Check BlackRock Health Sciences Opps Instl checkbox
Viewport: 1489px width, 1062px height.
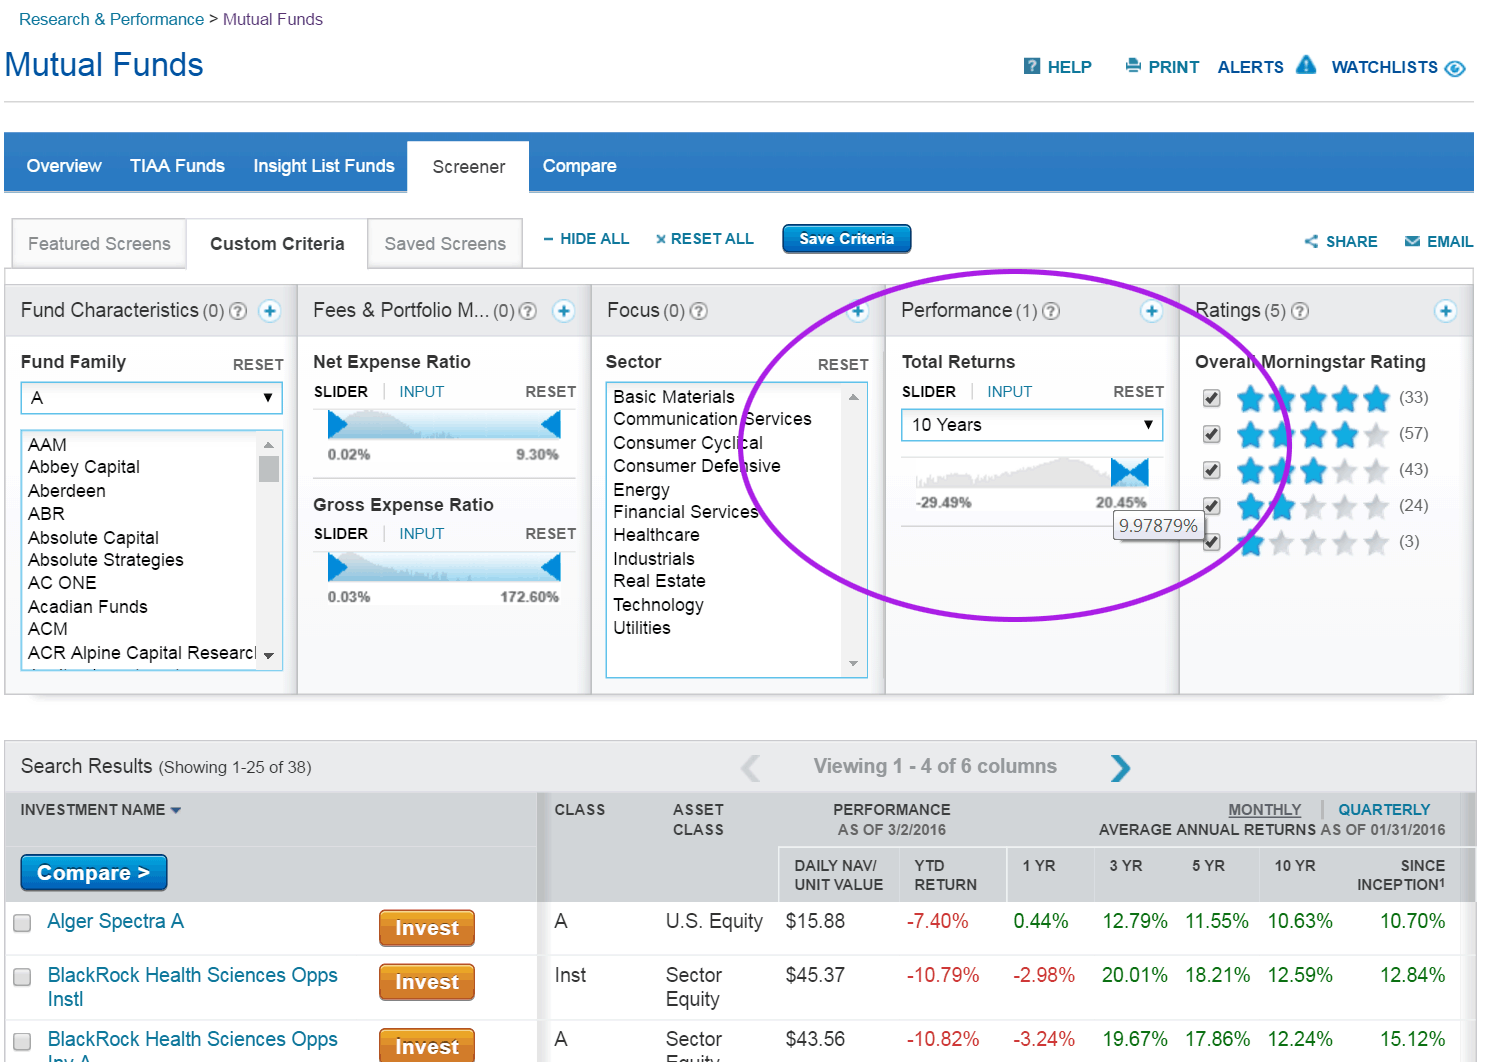click(22, 977)
